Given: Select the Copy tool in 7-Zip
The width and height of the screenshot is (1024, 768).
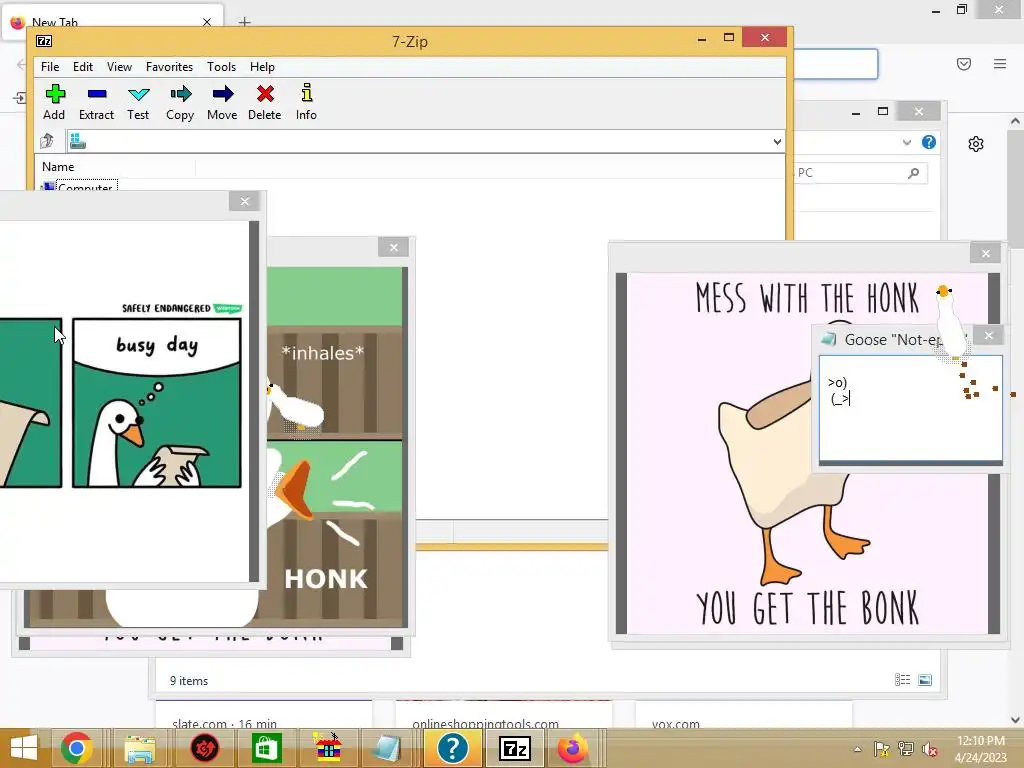Looking at the screenshot, I should coord(180,102).
